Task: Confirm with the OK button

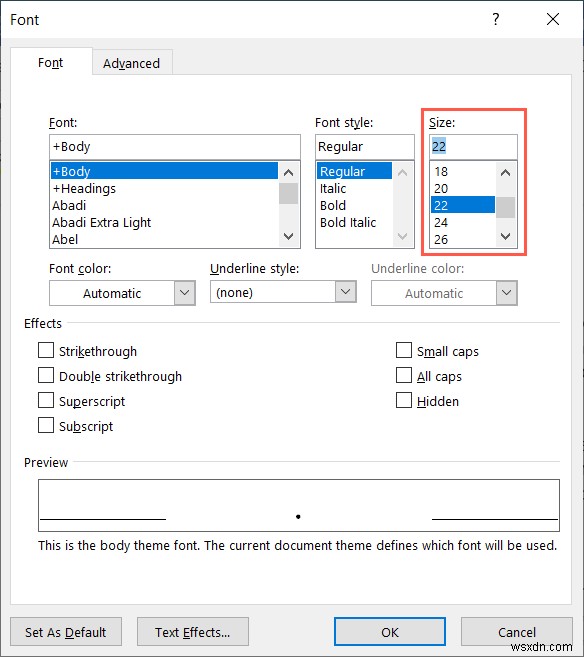Action: 390,632
